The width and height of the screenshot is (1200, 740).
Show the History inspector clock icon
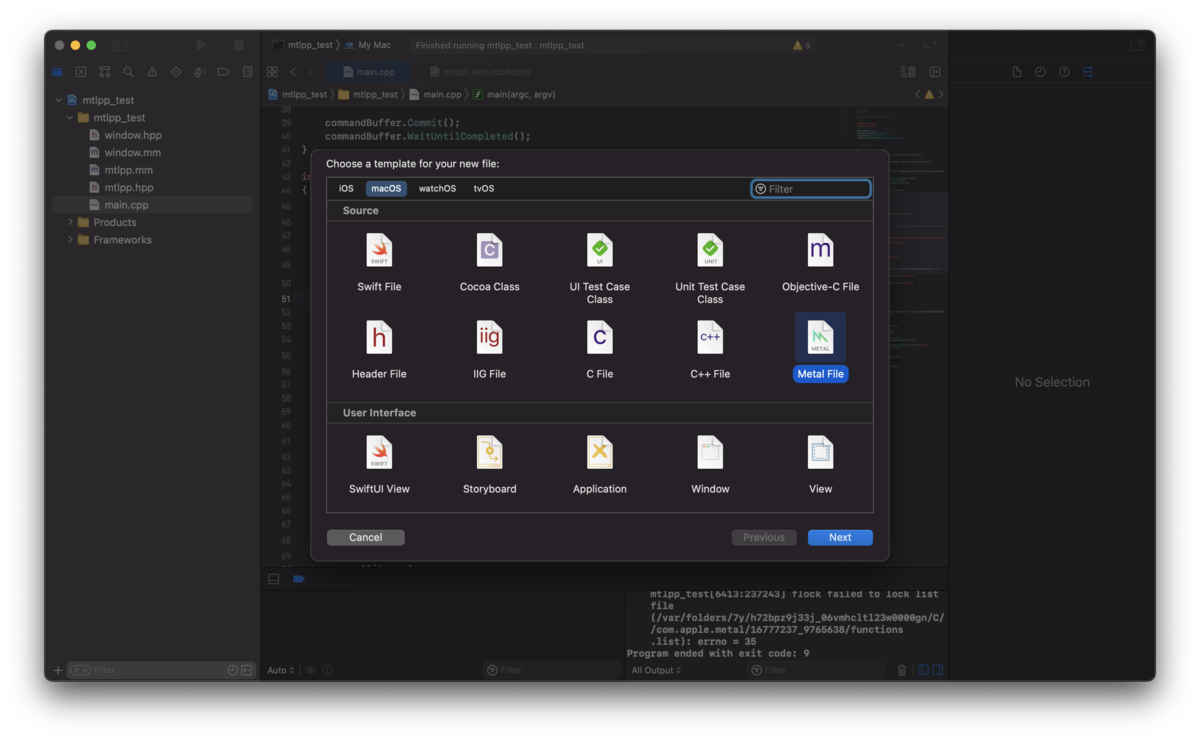(1040, 72)
